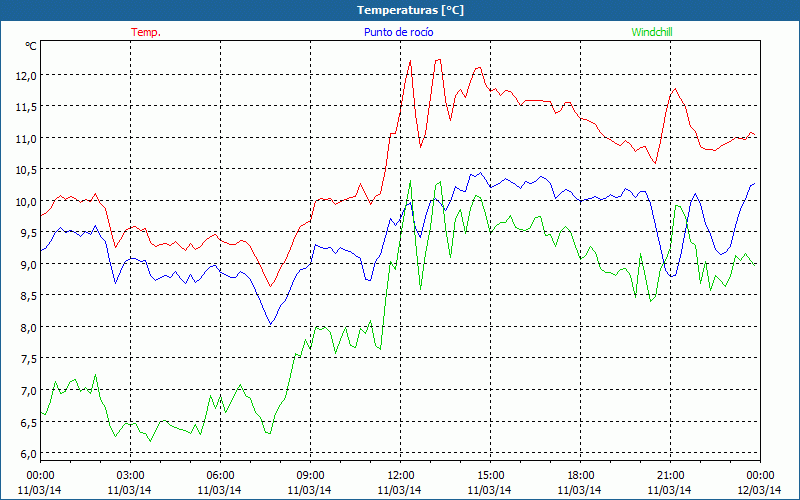The height and width of the screenshot is (500, 800).
Task: Click the 9,5 y-axis value
Action: pyautogui.click(x=29, y=233)
